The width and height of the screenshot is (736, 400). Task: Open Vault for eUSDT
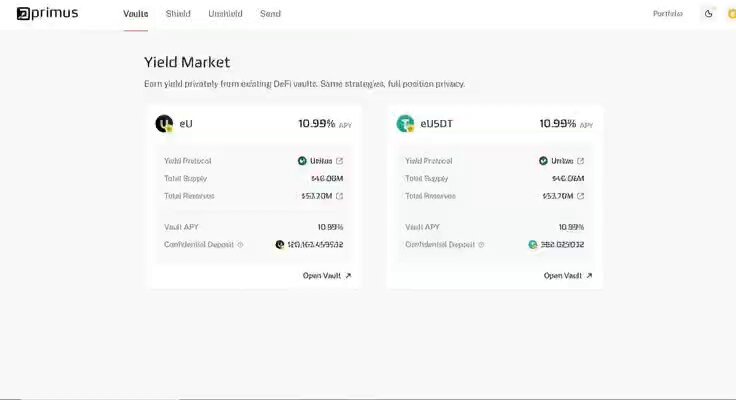[x=568, y=276]
